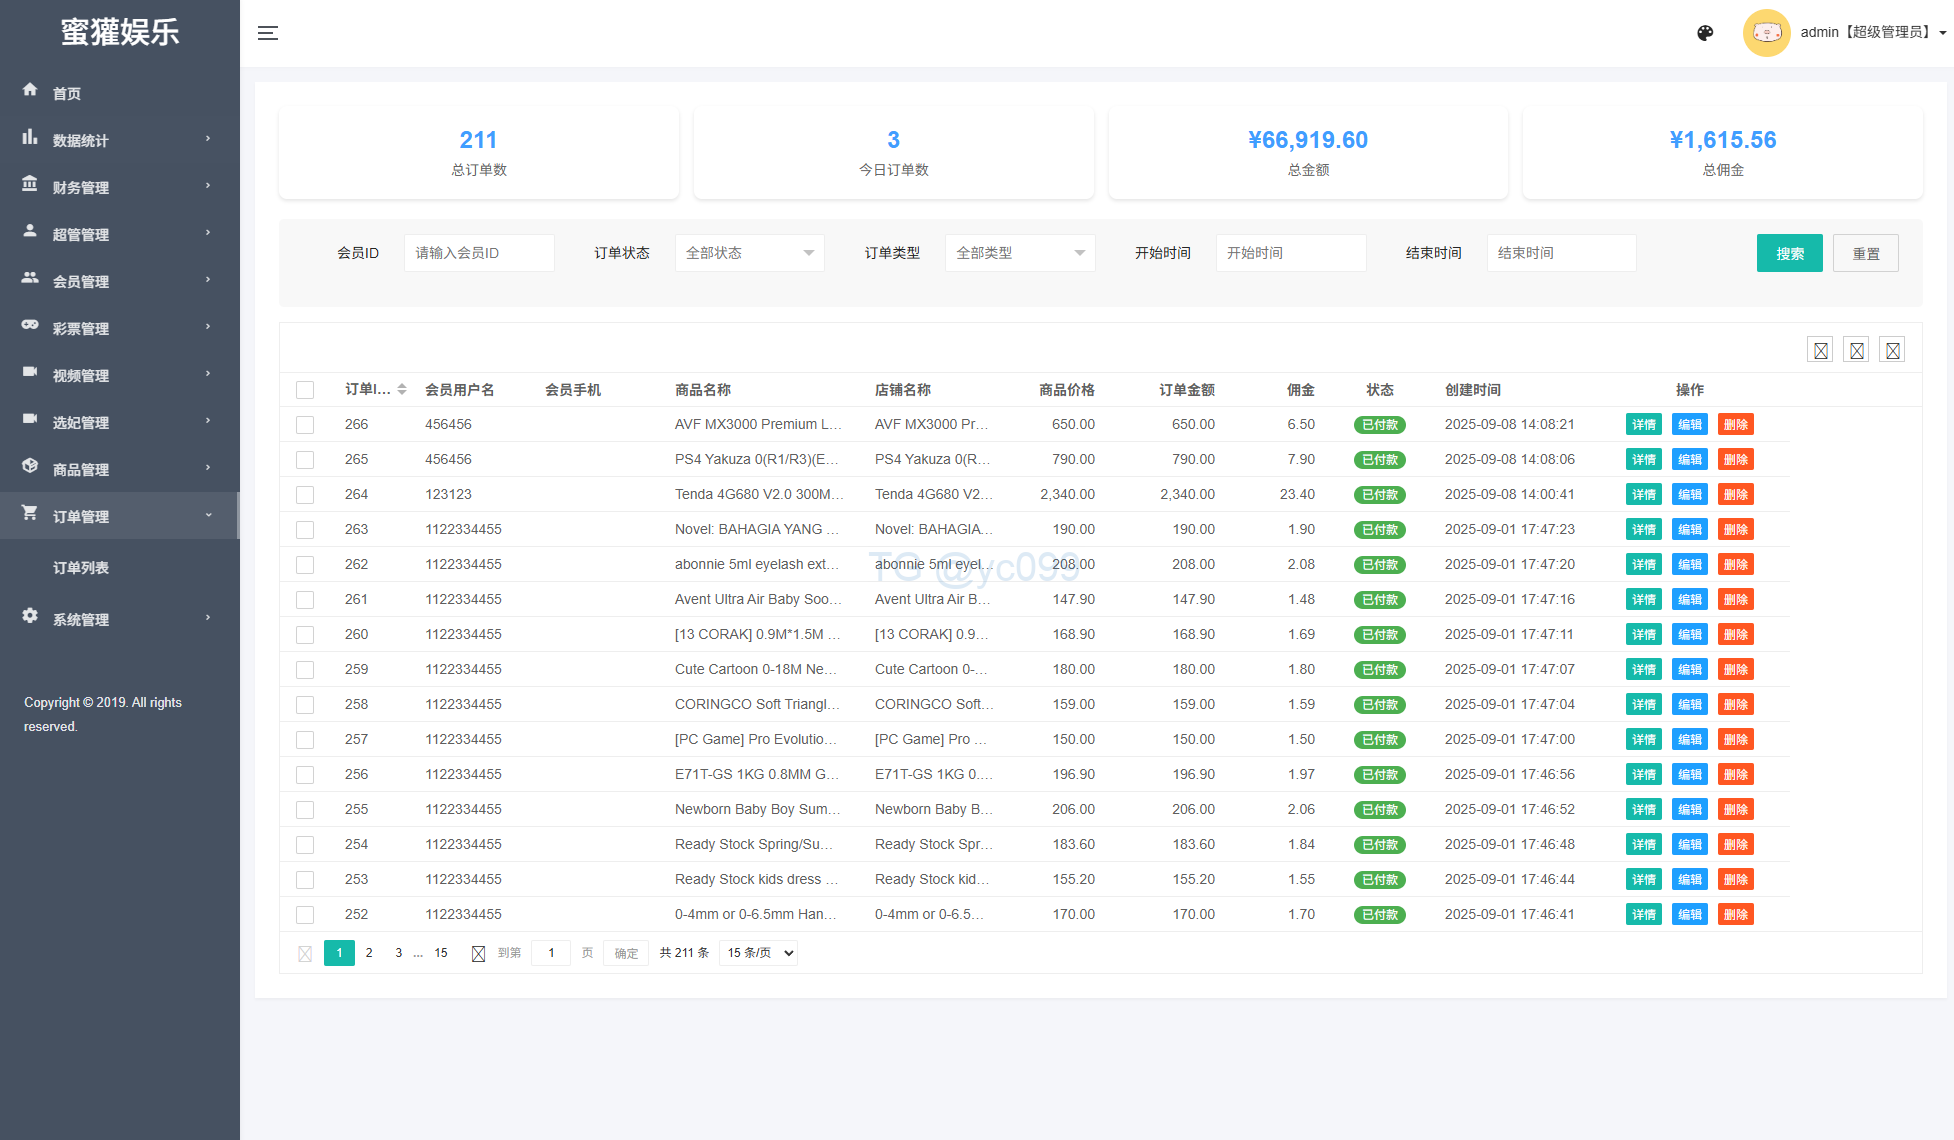Change the 15 rows per page selector

click(759, 953)
